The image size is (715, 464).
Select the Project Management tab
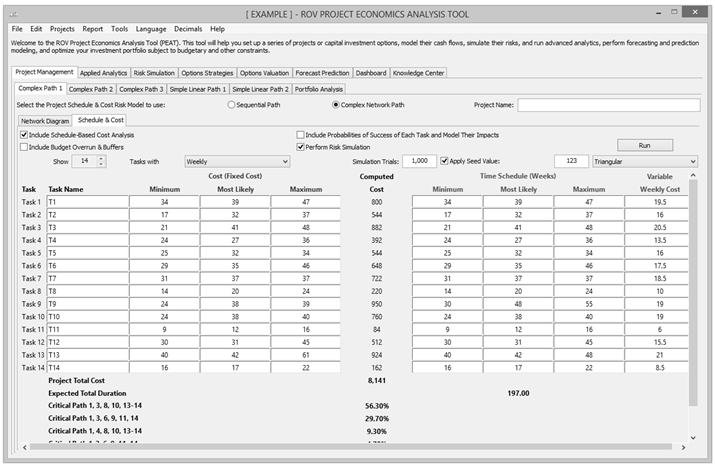coord(44,72)
